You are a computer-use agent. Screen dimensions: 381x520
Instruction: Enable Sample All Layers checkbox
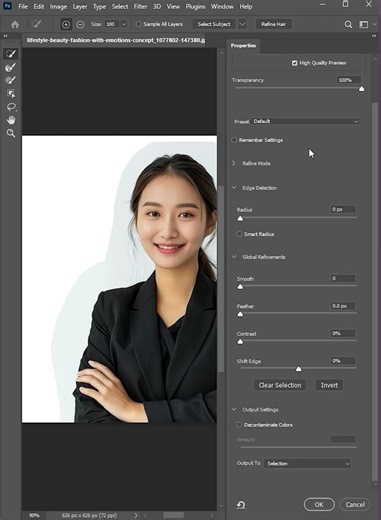(138, 24)
